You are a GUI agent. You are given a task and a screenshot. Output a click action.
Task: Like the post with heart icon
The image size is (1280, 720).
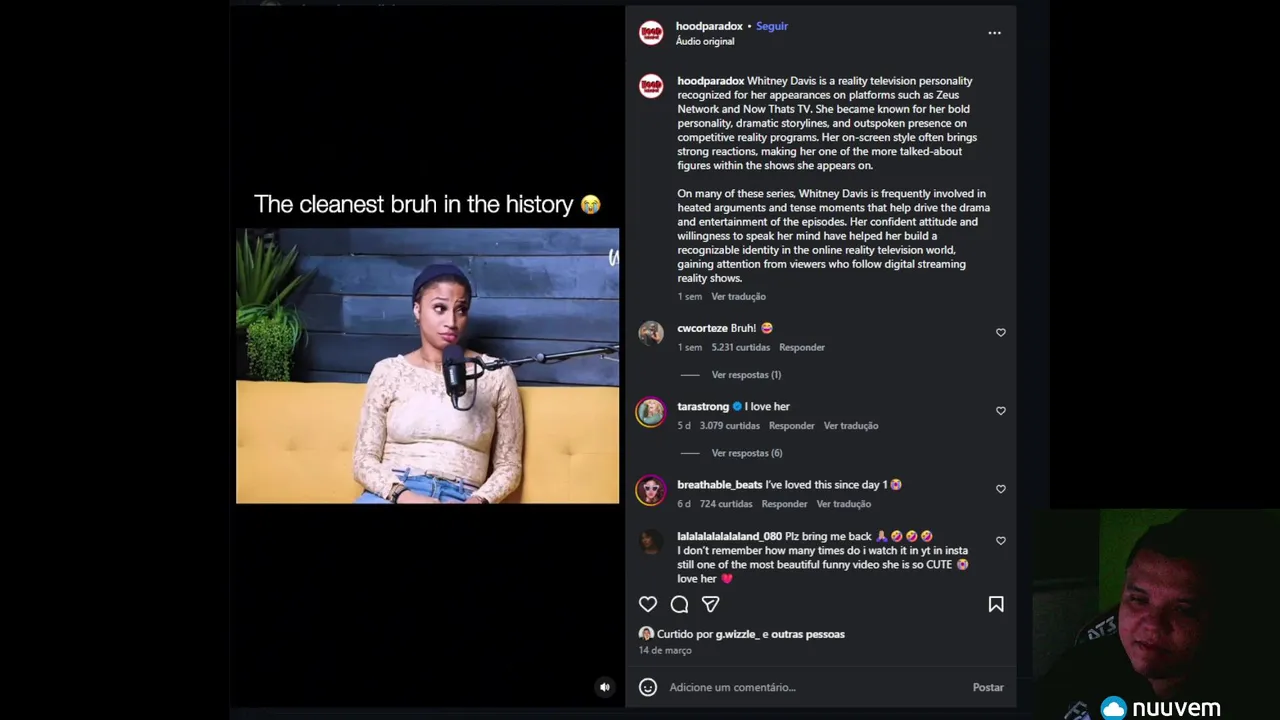pyautogui.click(x=648, y=604)
